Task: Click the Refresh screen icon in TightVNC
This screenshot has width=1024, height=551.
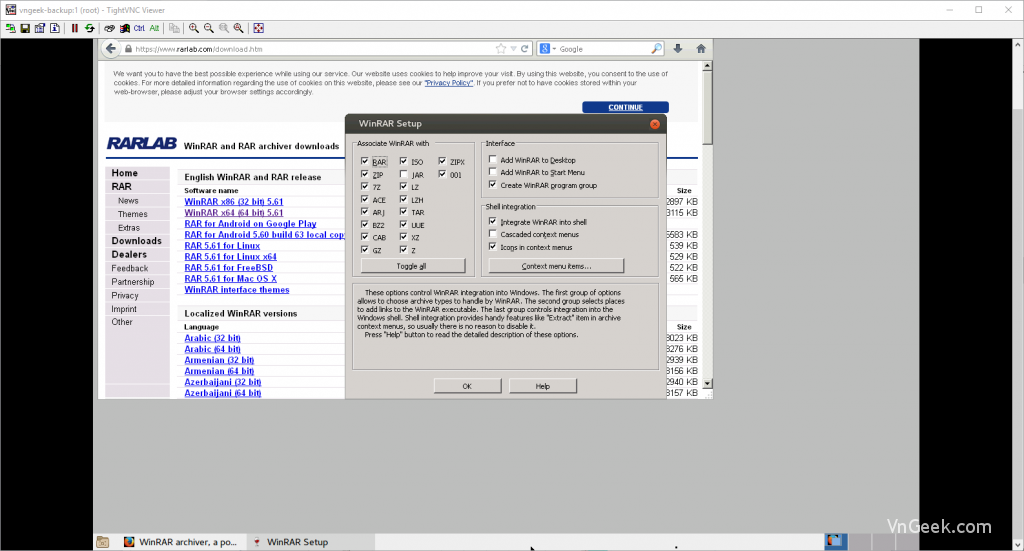Action: click(x=89, y=28)
